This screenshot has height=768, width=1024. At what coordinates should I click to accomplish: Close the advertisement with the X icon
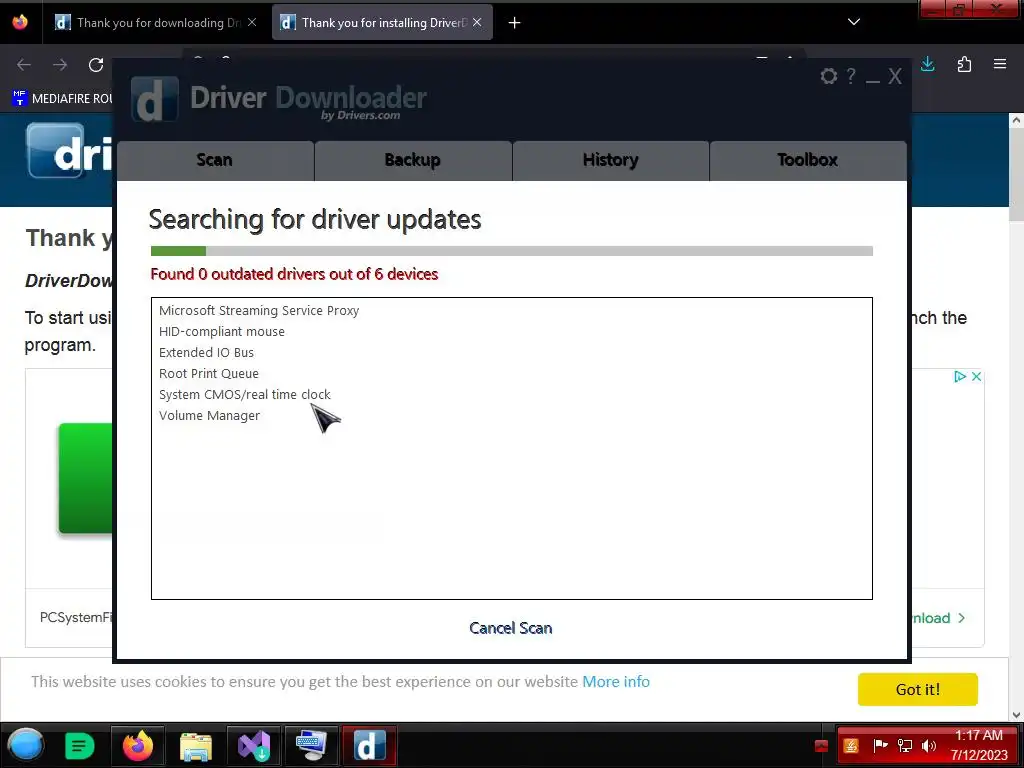(x=976, y=376)
